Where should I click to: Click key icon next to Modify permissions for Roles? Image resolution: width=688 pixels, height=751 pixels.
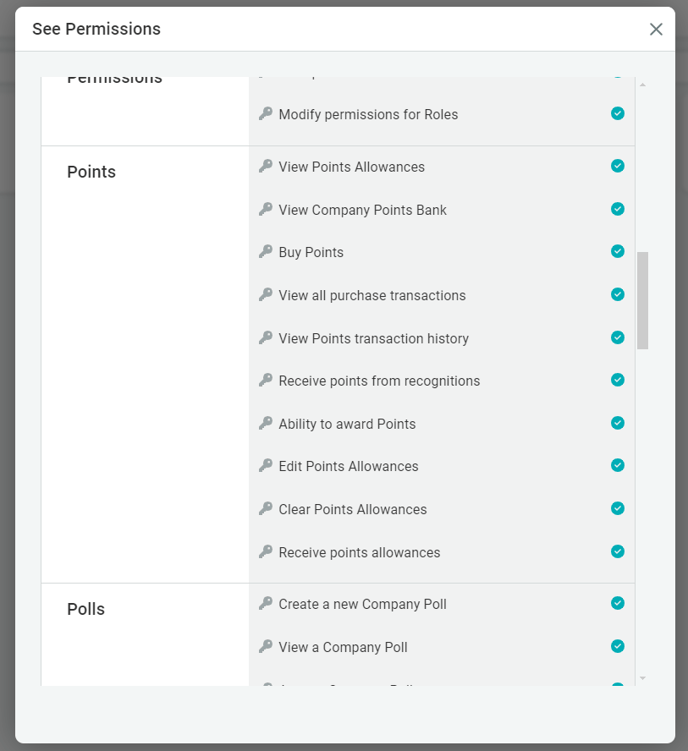point(265,114)
